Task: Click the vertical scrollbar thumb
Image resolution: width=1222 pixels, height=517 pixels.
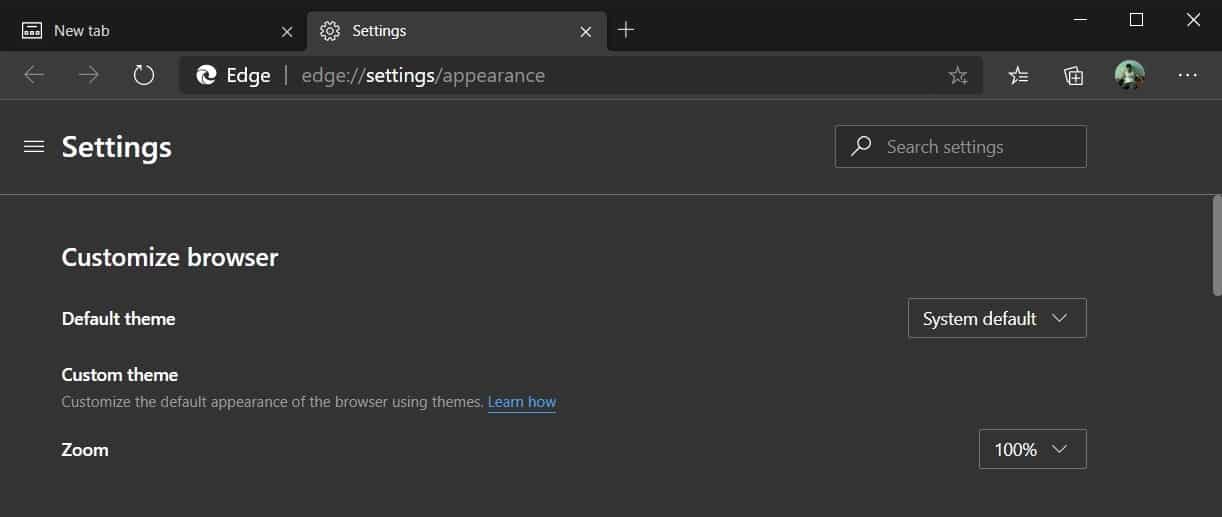Action: (x=1213, y=245)
